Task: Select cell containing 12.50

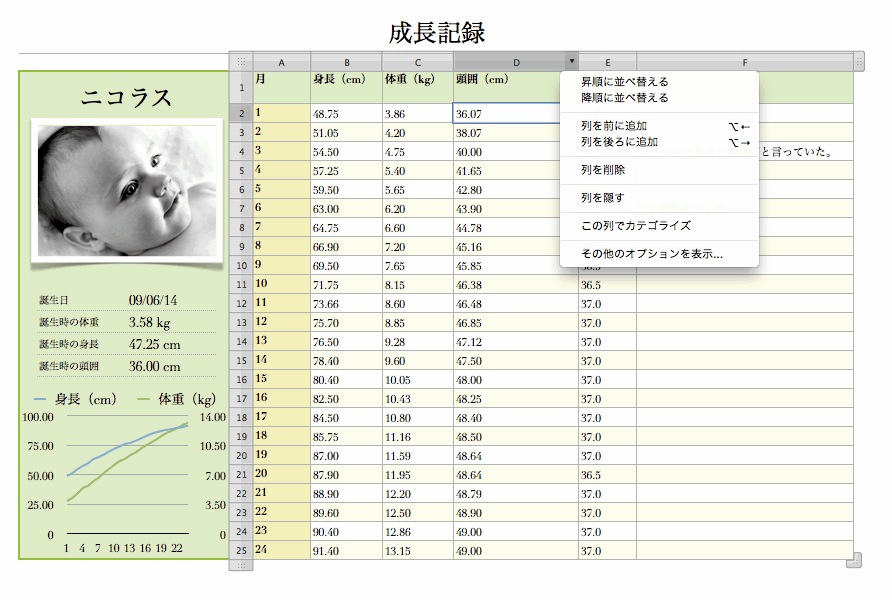Action: 418,513
